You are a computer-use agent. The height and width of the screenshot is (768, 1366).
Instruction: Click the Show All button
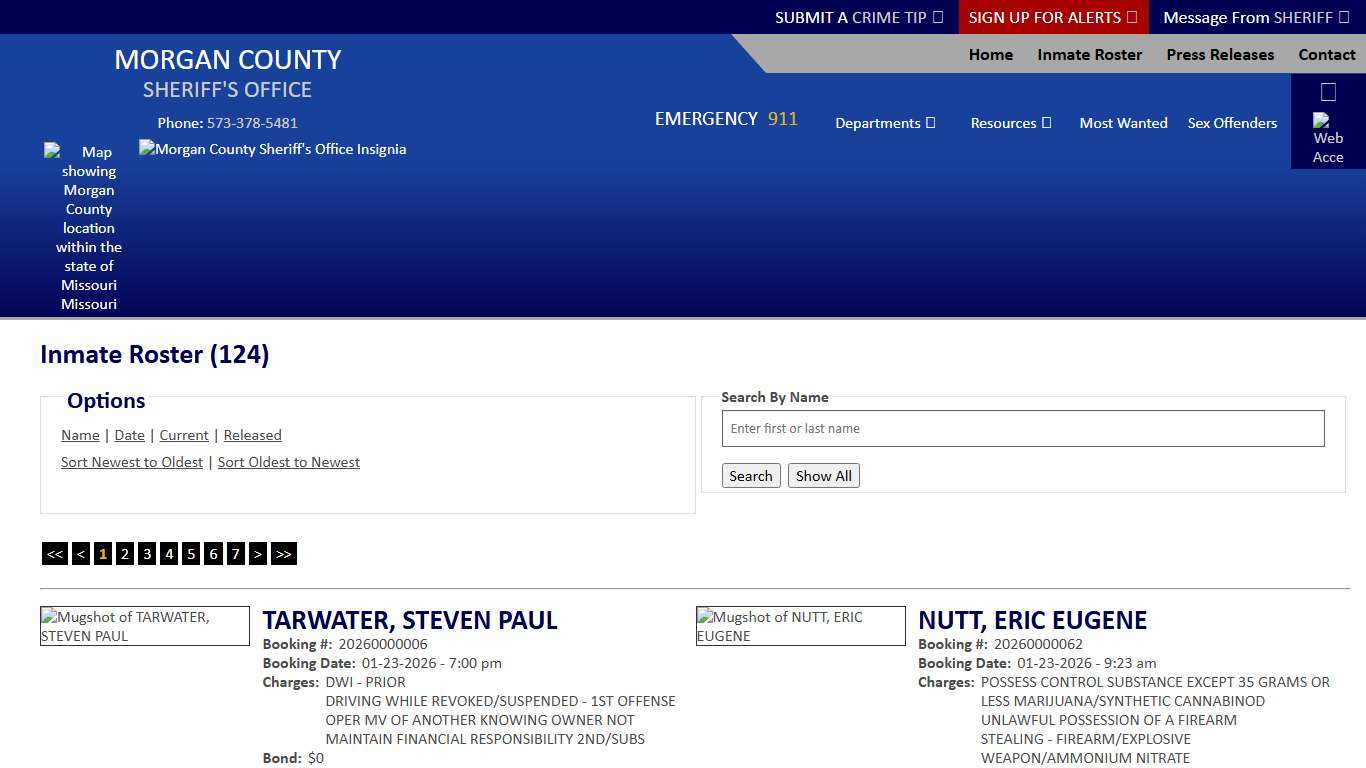[x=823, y=475]
